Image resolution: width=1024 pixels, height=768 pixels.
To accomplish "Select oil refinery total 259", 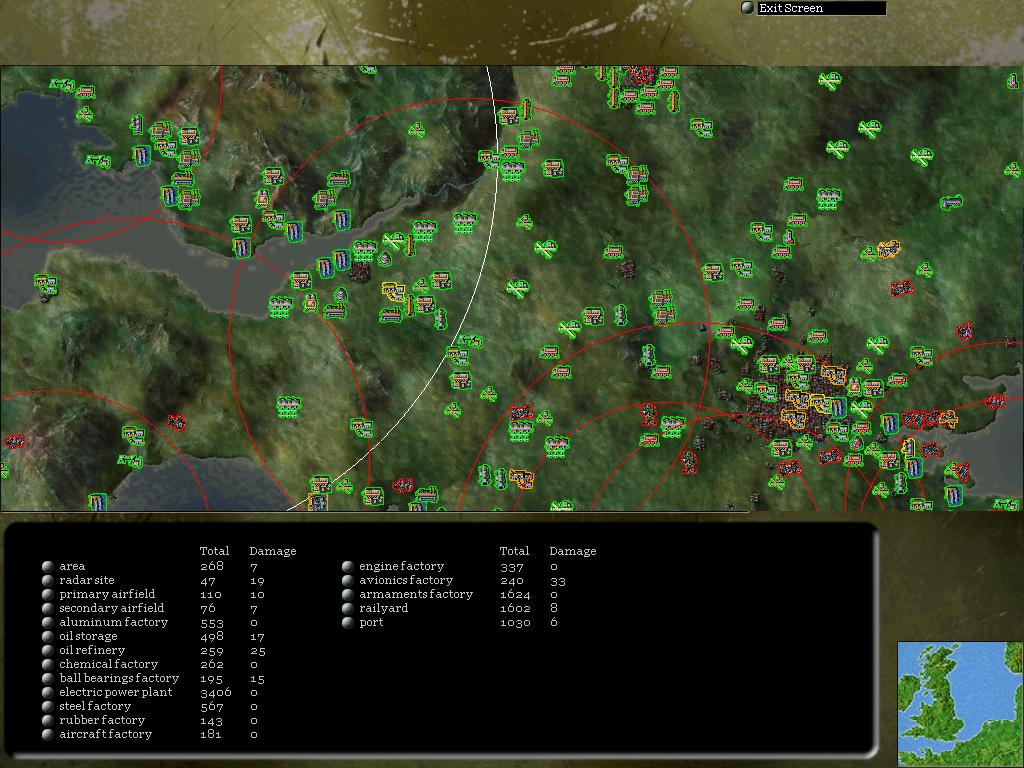I will pos(212,651).
